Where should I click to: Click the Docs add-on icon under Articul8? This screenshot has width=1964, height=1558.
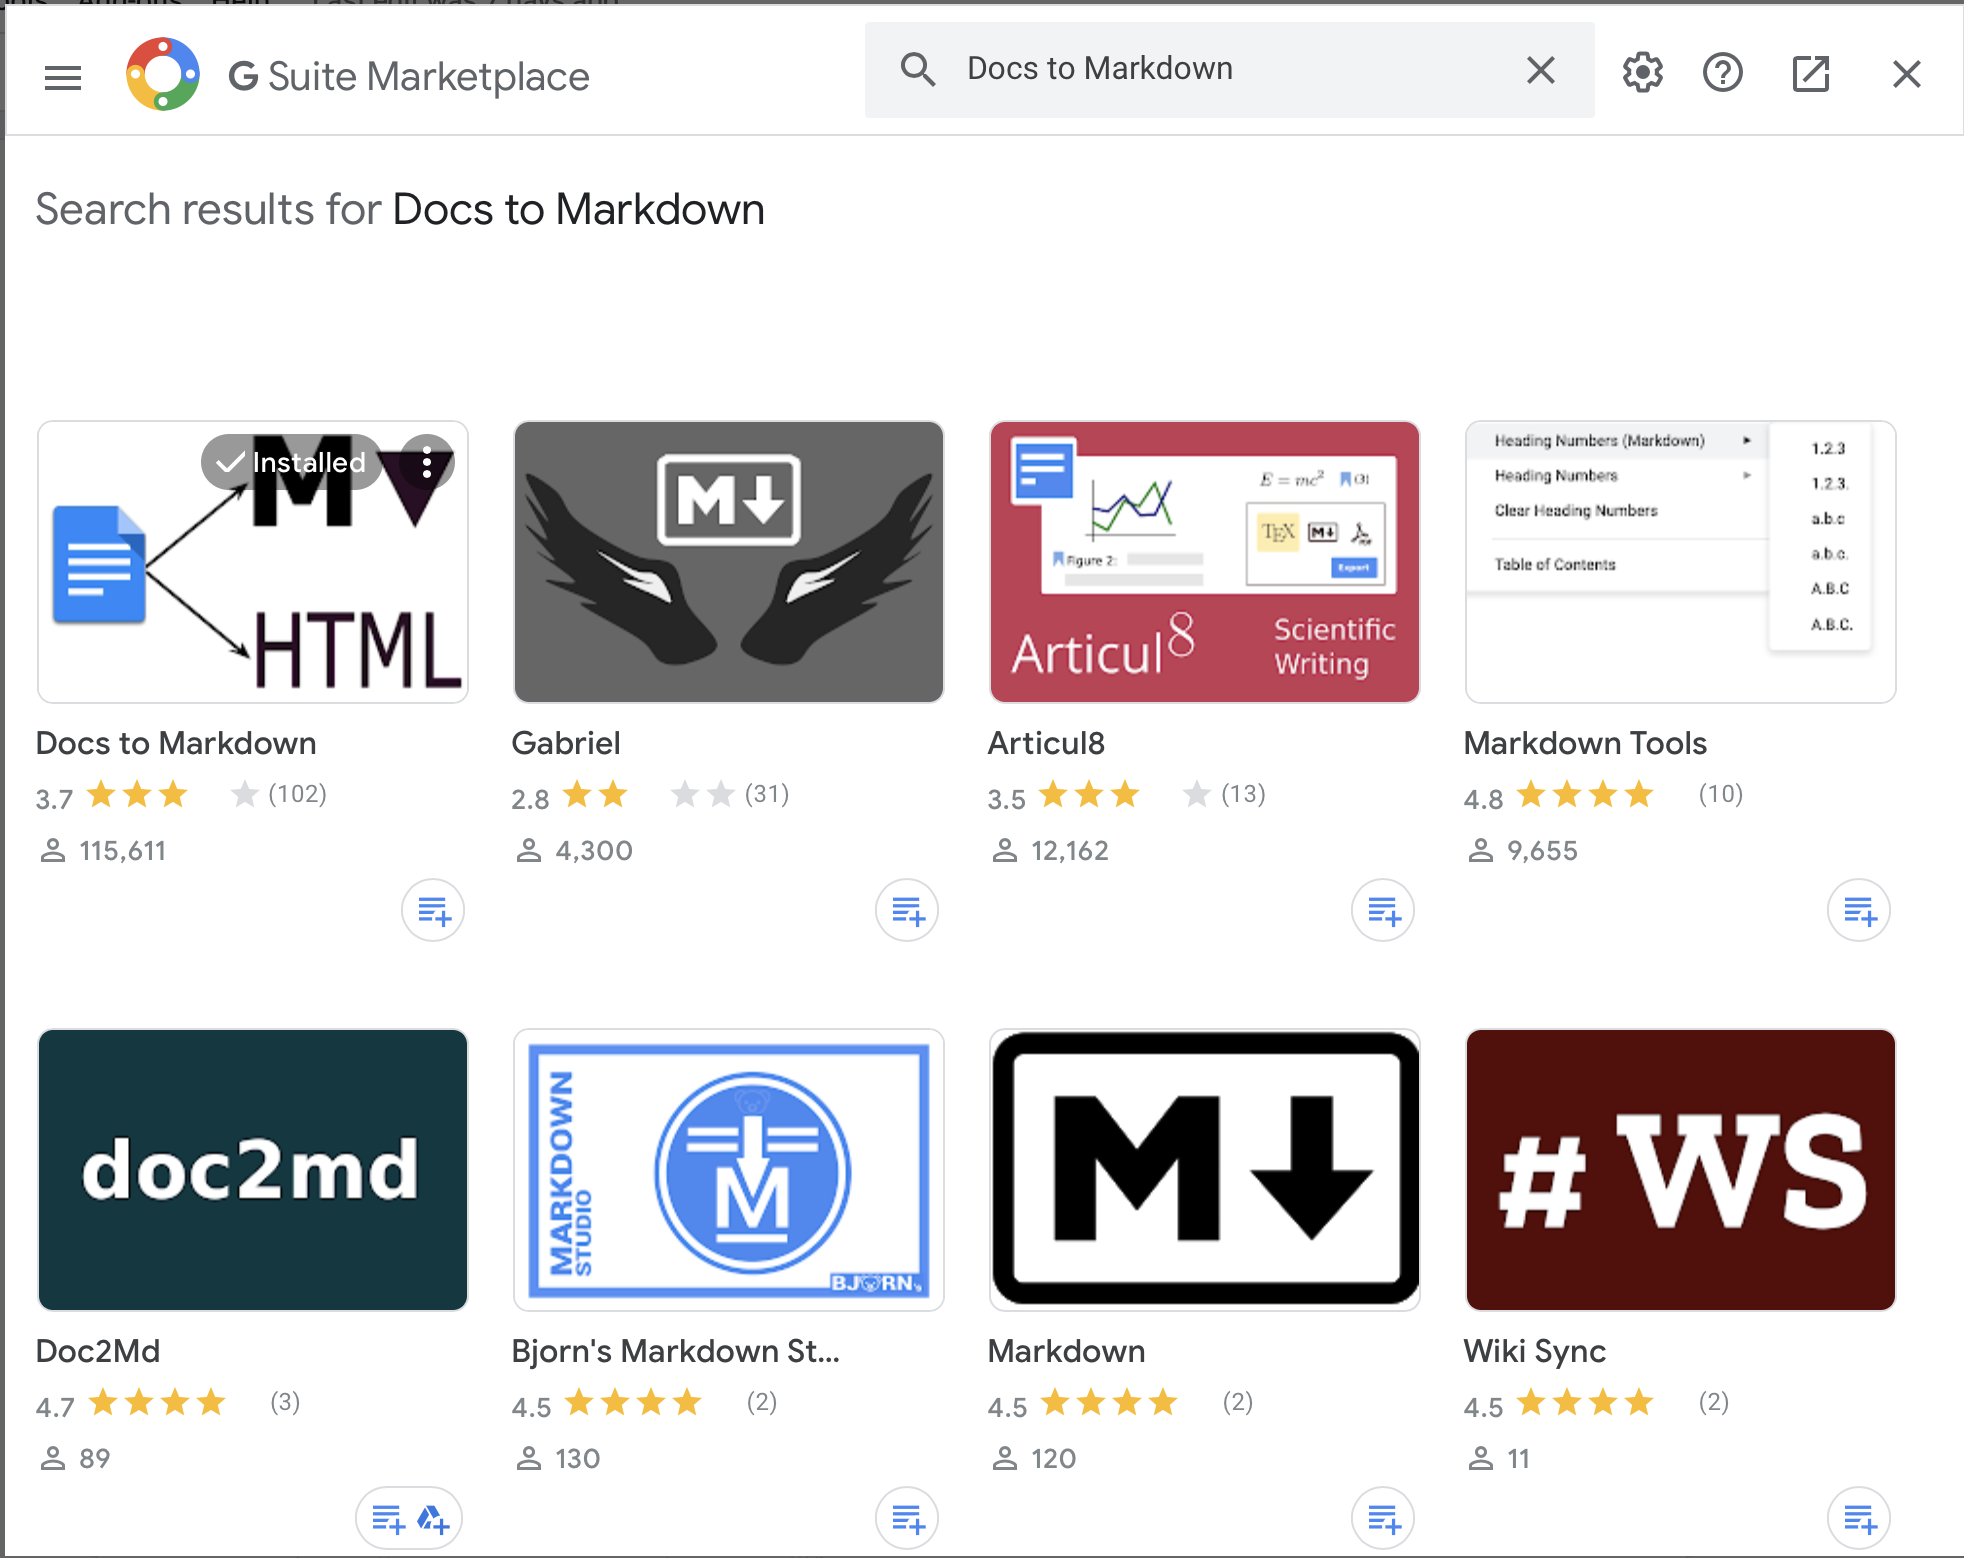(x=1383, y=911)
